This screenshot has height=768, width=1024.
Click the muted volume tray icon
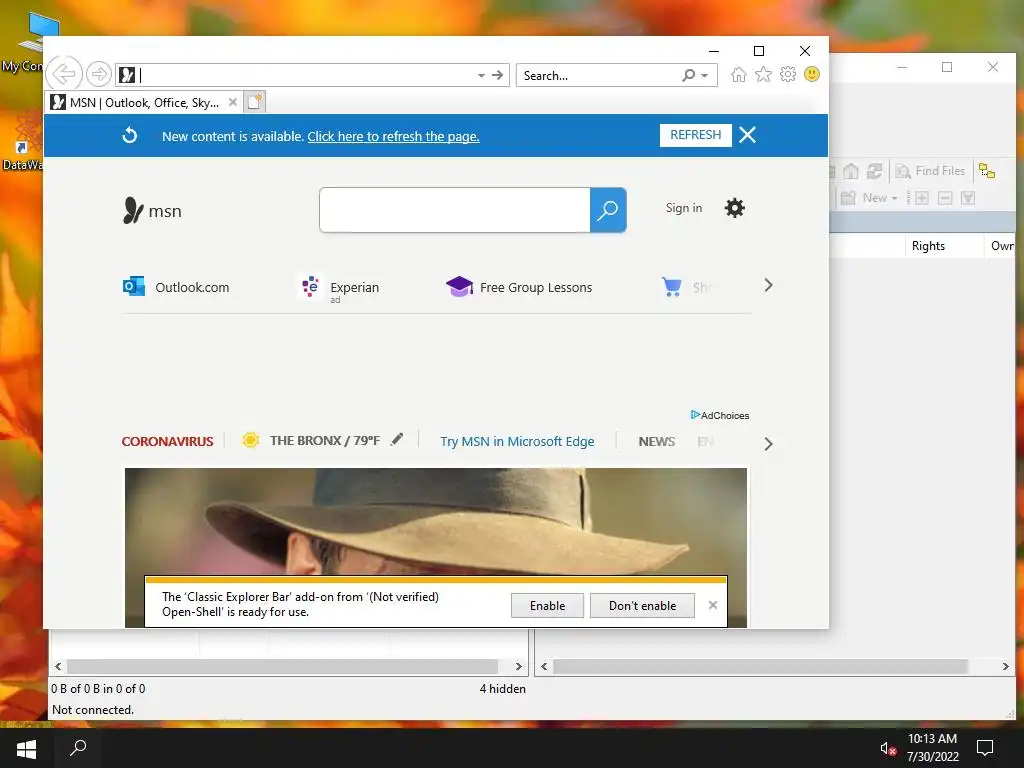click(x=887, y=748)
